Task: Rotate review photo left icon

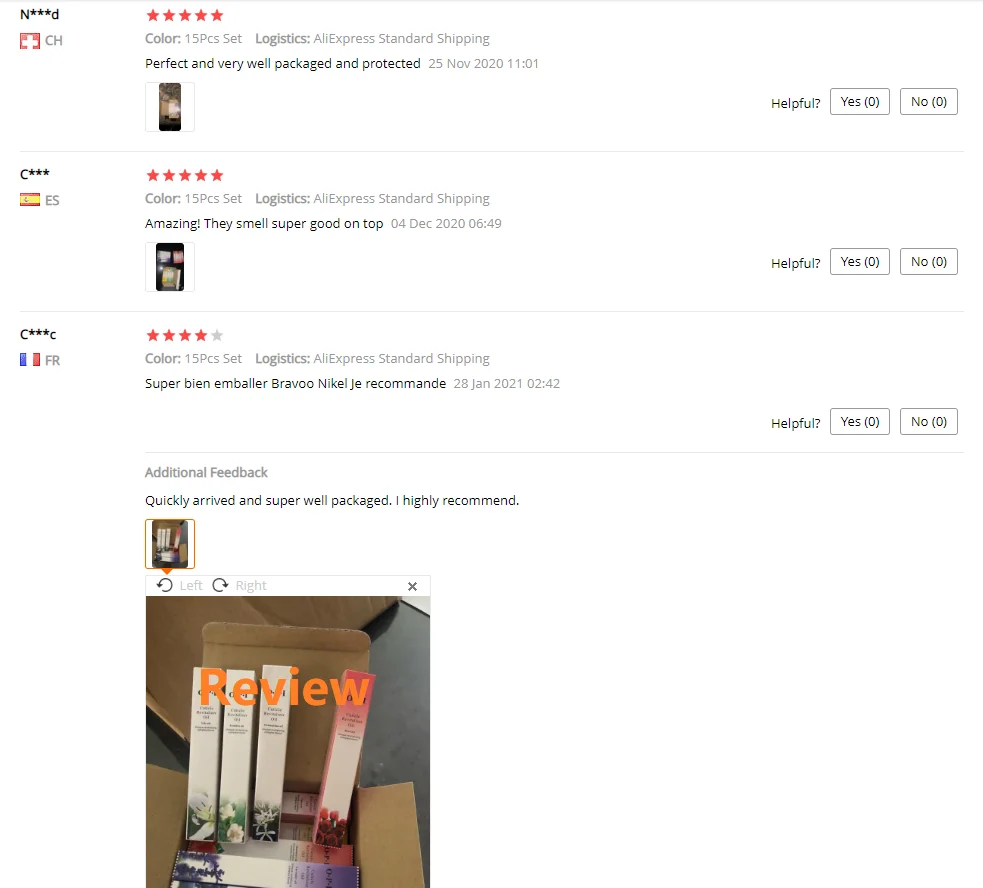Action: click(165, 585)
